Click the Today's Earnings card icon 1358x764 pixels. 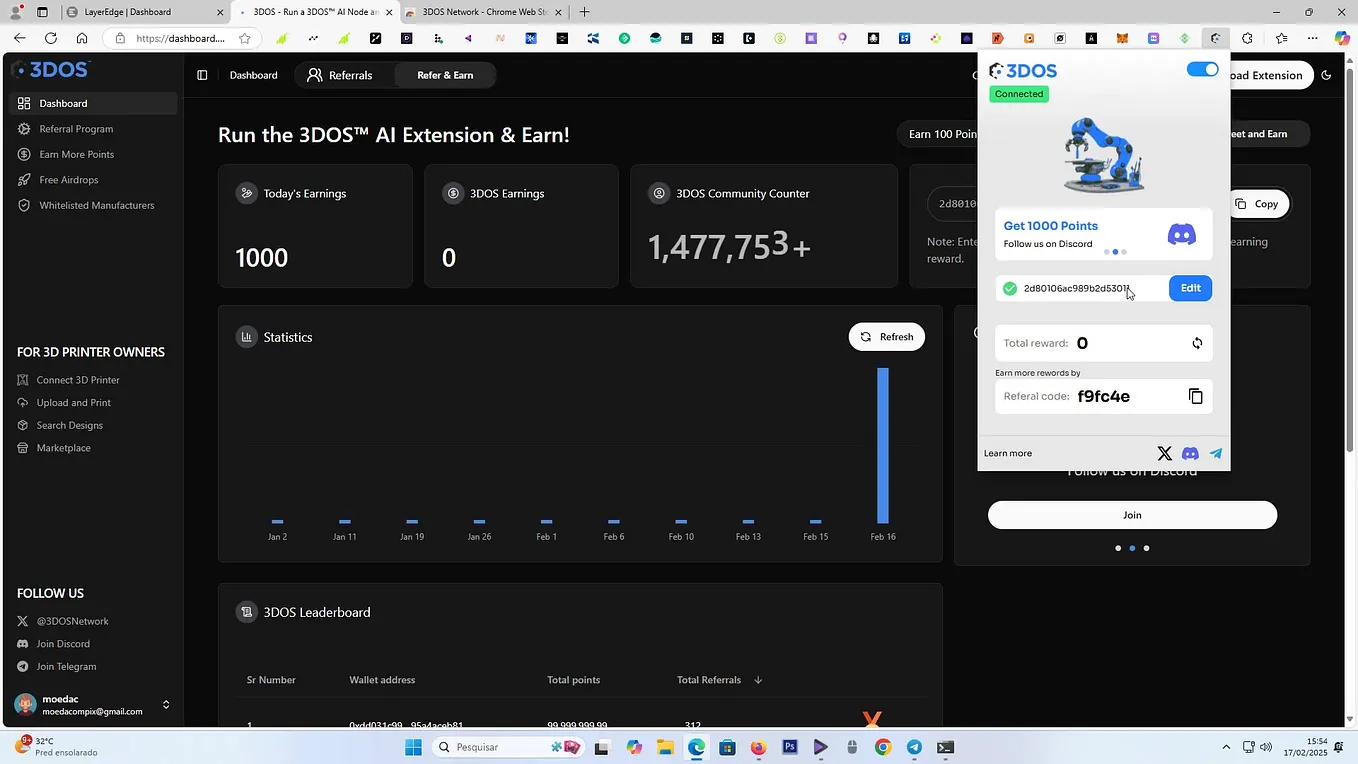click(246, 193)
